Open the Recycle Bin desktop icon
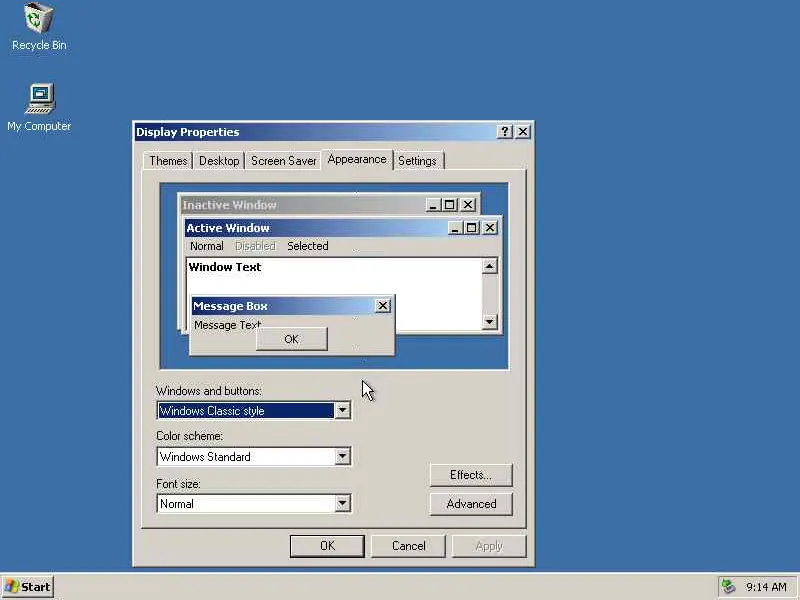This screenshot has width=800, height=600. (x=39, y=27)
